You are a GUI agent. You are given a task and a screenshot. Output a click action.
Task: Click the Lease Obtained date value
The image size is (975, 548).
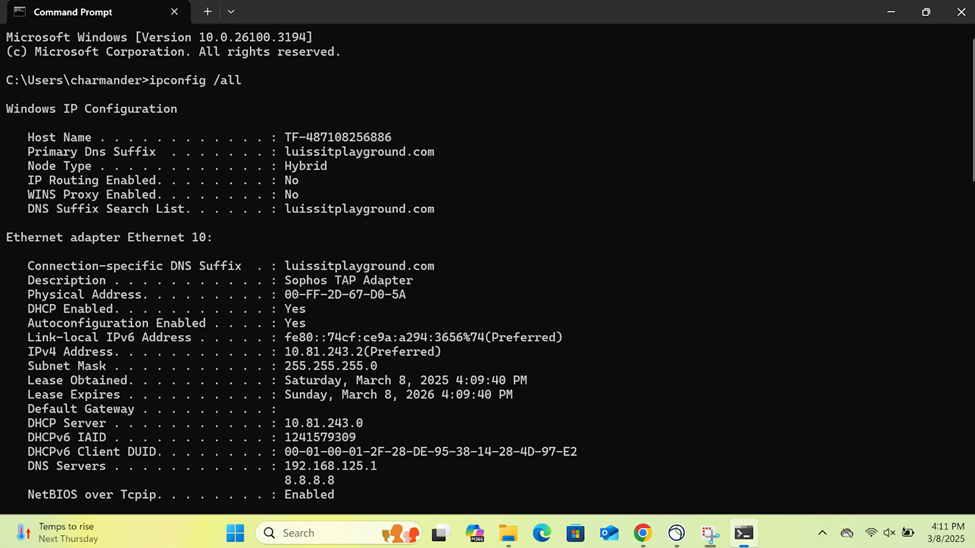[x=405, y=381]
